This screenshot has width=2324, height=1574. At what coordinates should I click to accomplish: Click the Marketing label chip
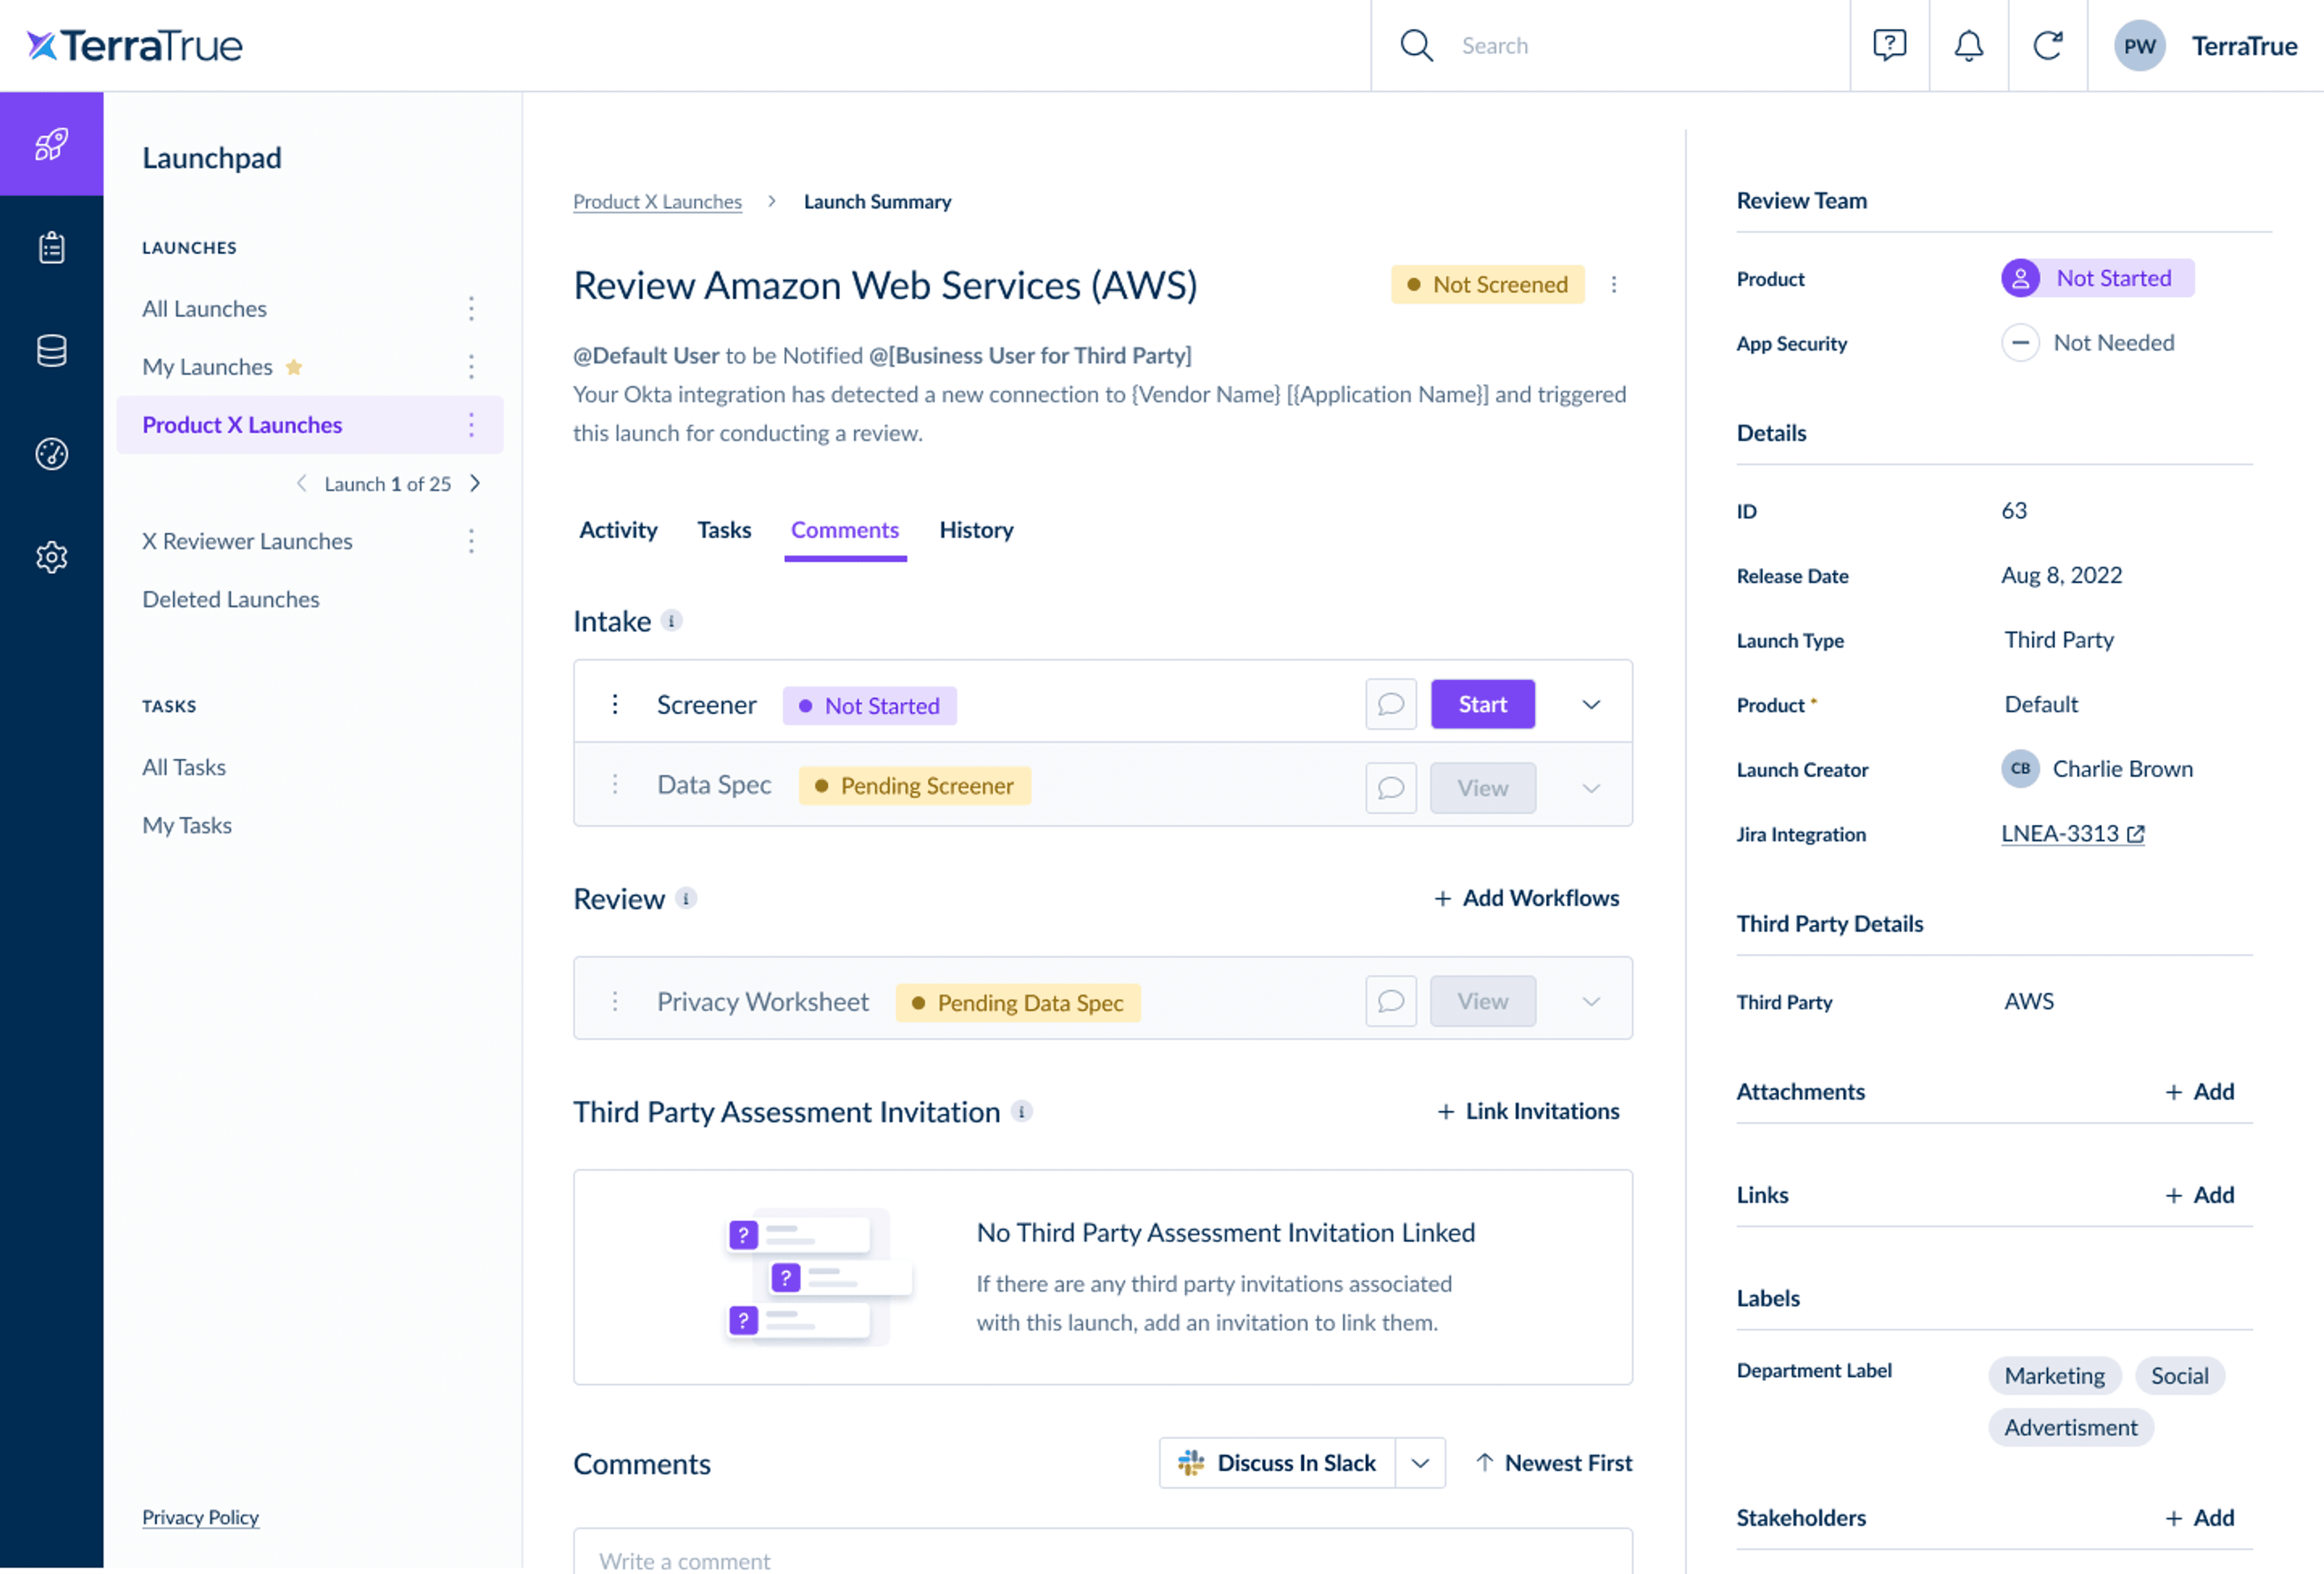(x=2054, y=1376)
